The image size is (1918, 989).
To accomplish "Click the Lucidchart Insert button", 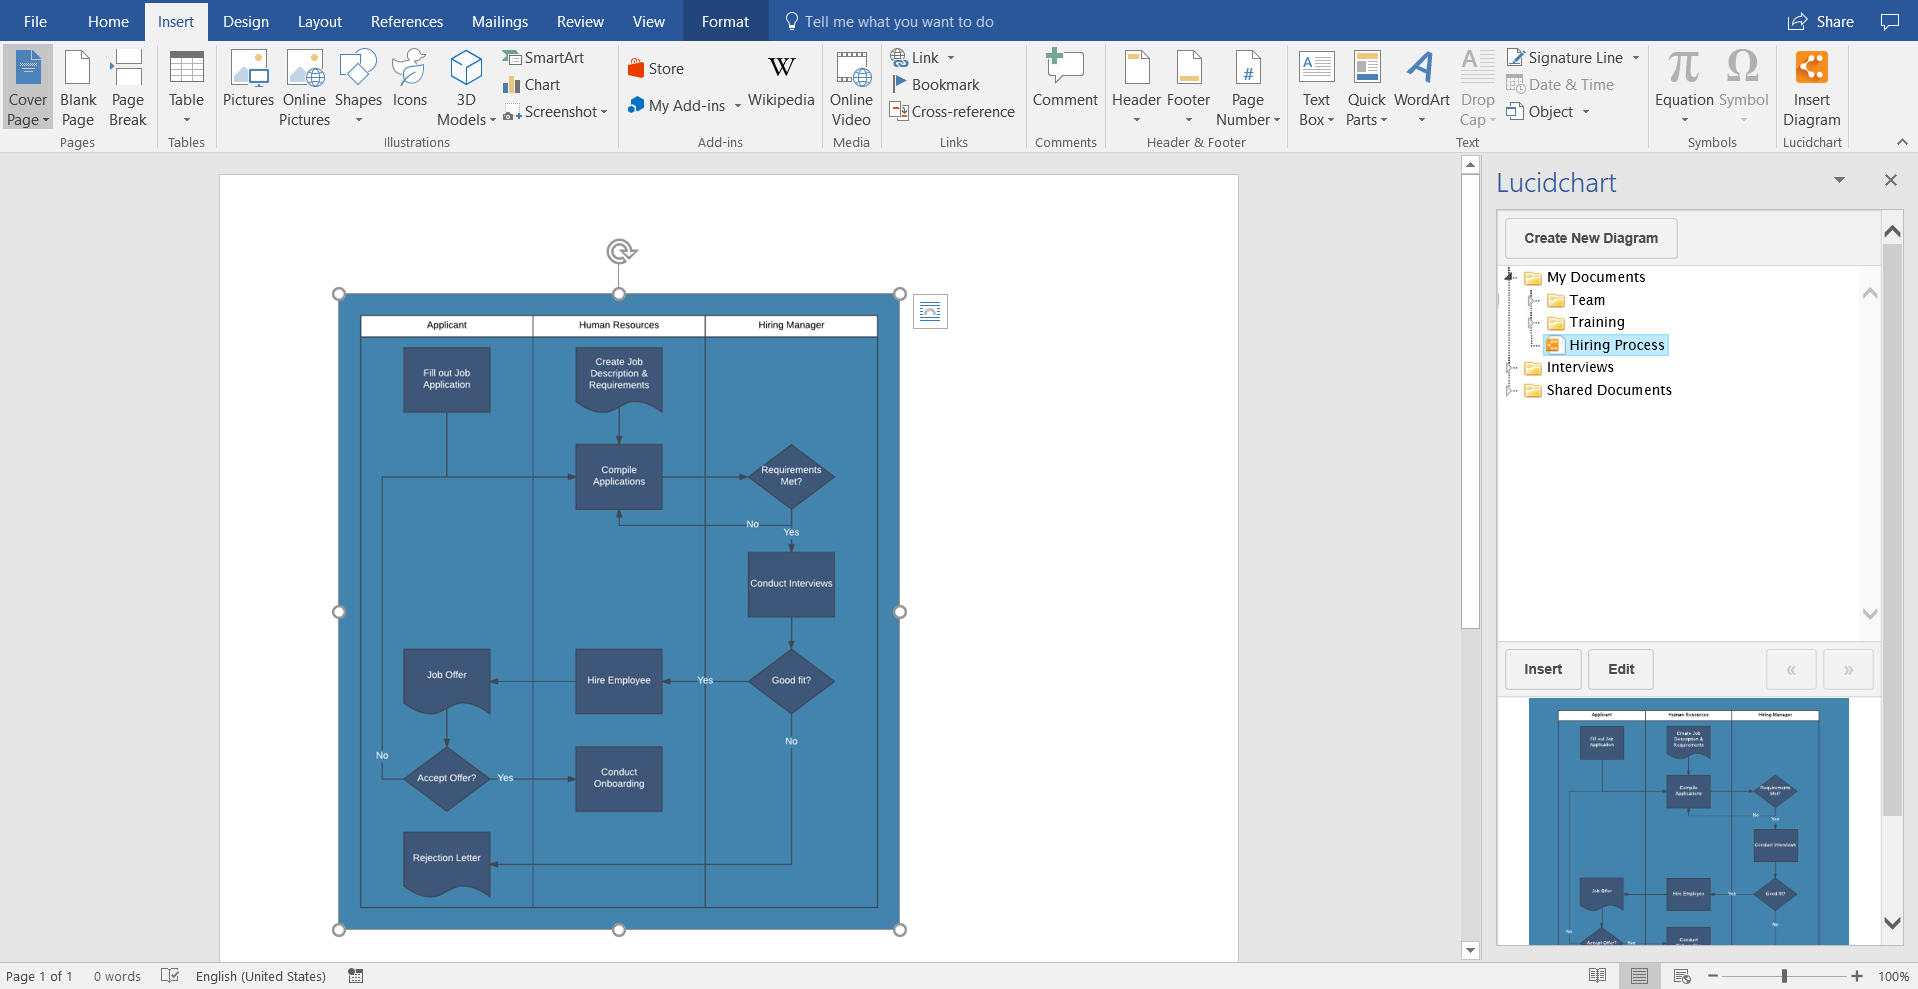I will [x=1543, y=669].
